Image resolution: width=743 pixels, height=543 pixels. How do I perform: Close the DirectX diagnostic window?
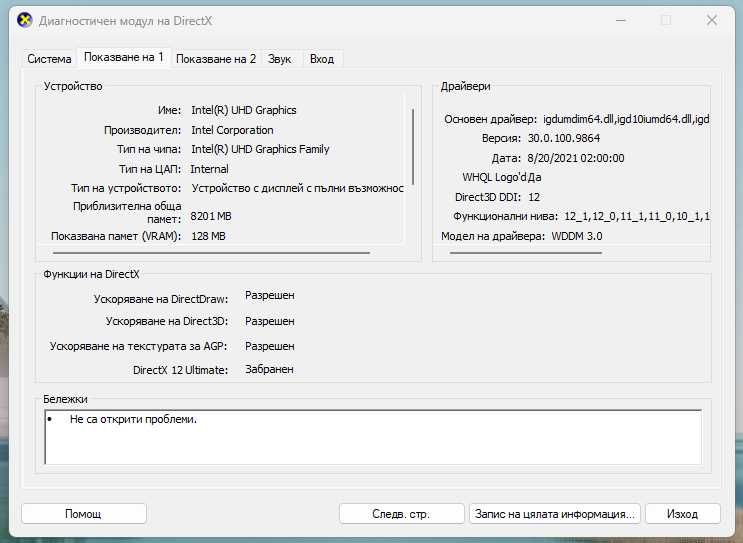tap(712, 20)
